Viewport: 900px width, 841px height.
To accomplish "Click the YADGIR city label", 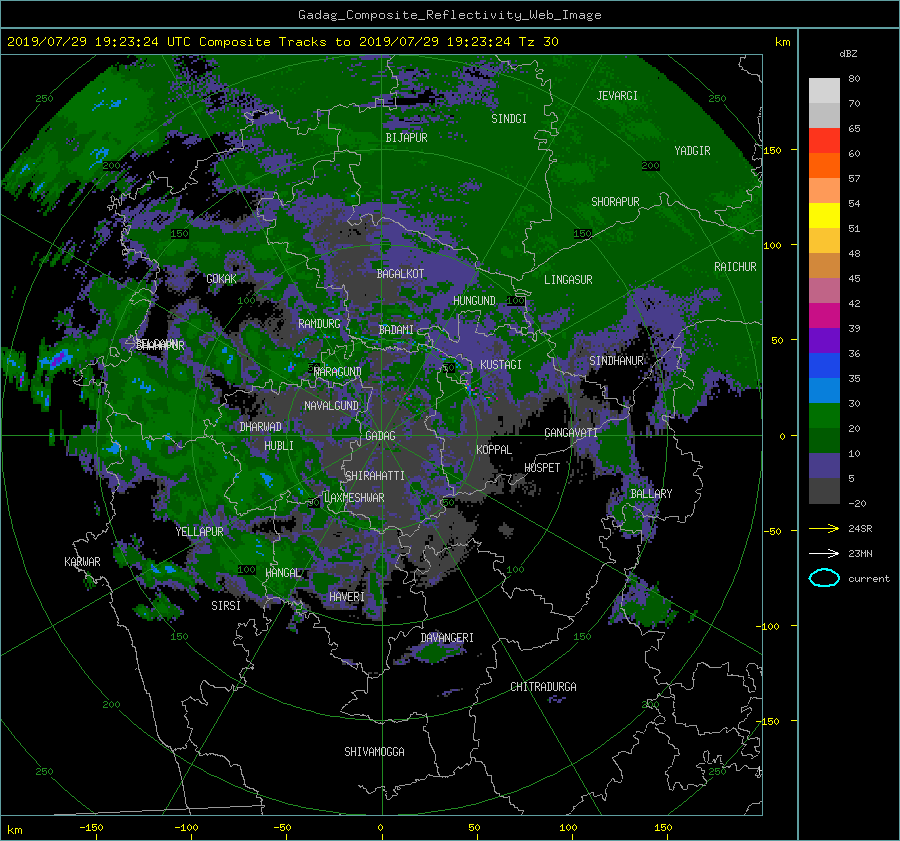I will 692,151.
